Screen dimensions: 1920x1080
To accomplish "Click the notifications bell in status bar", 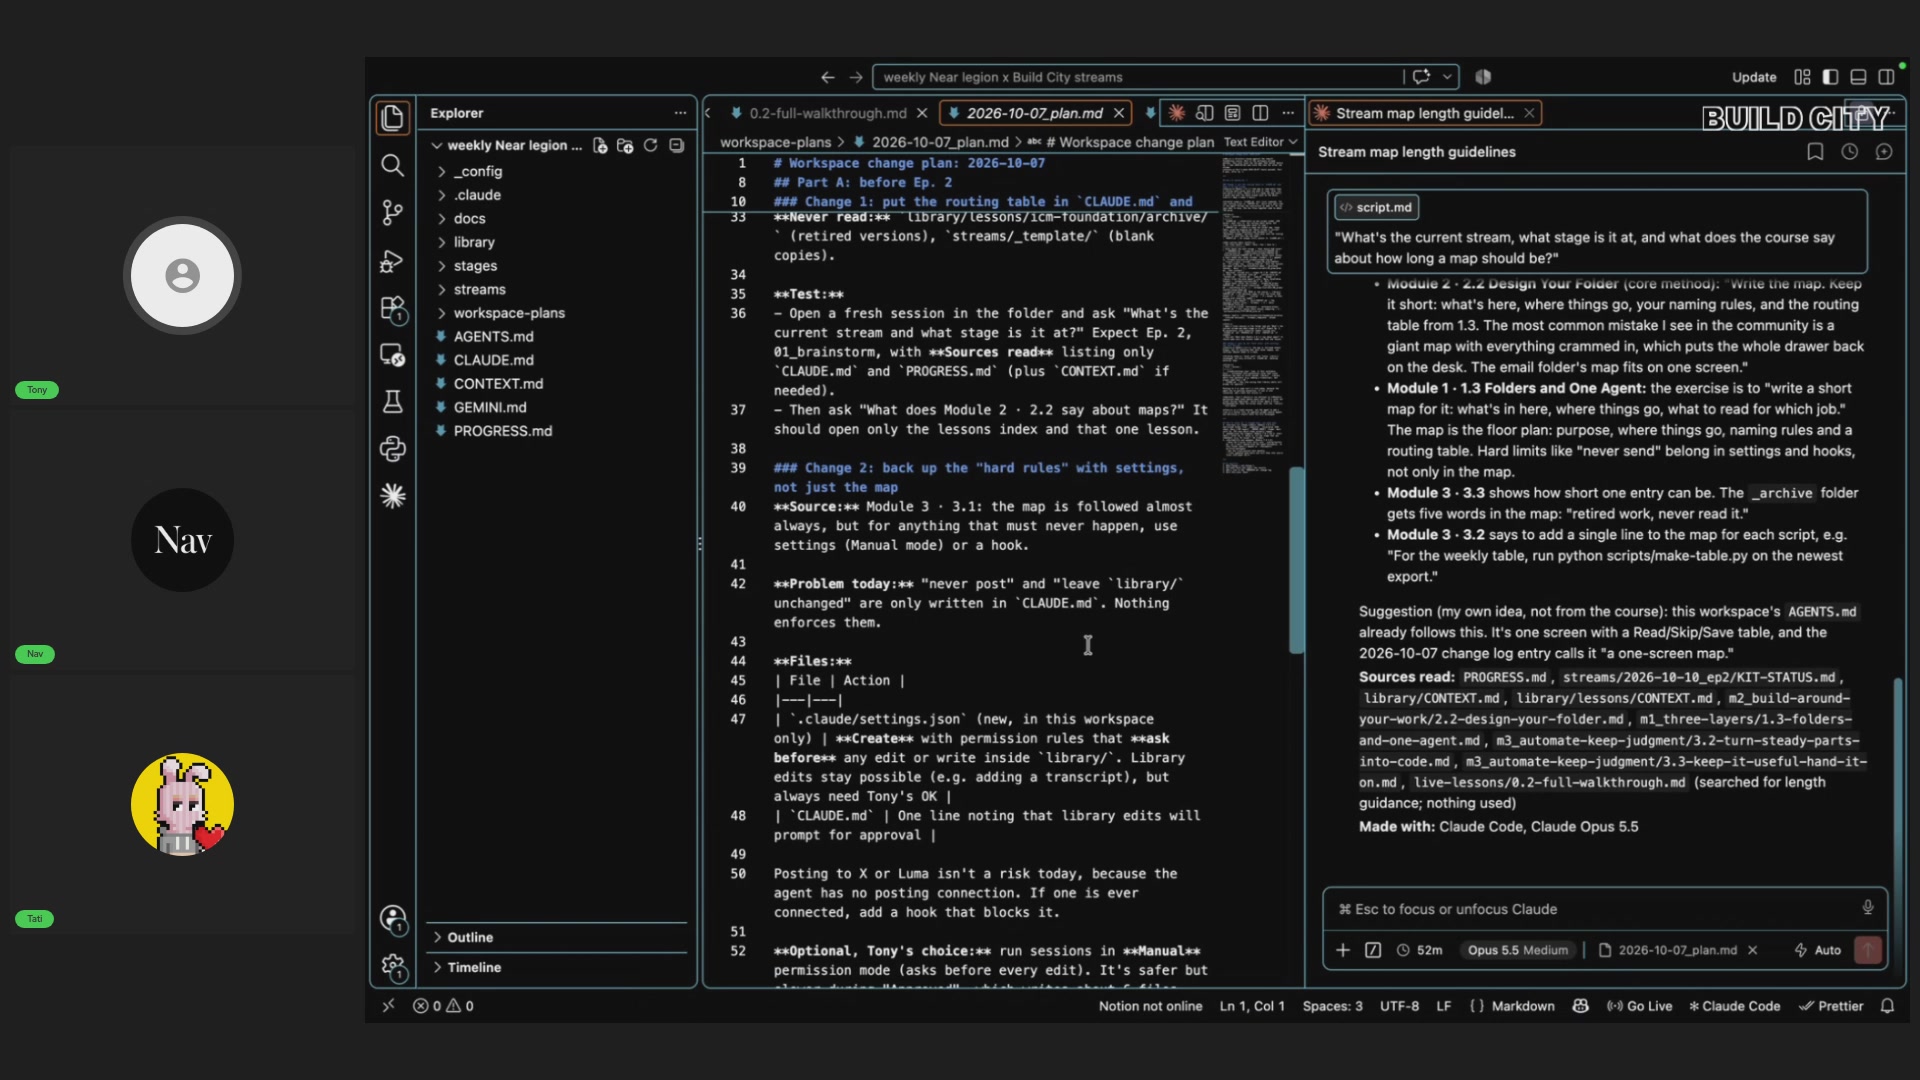I will coord(1887,1006).
